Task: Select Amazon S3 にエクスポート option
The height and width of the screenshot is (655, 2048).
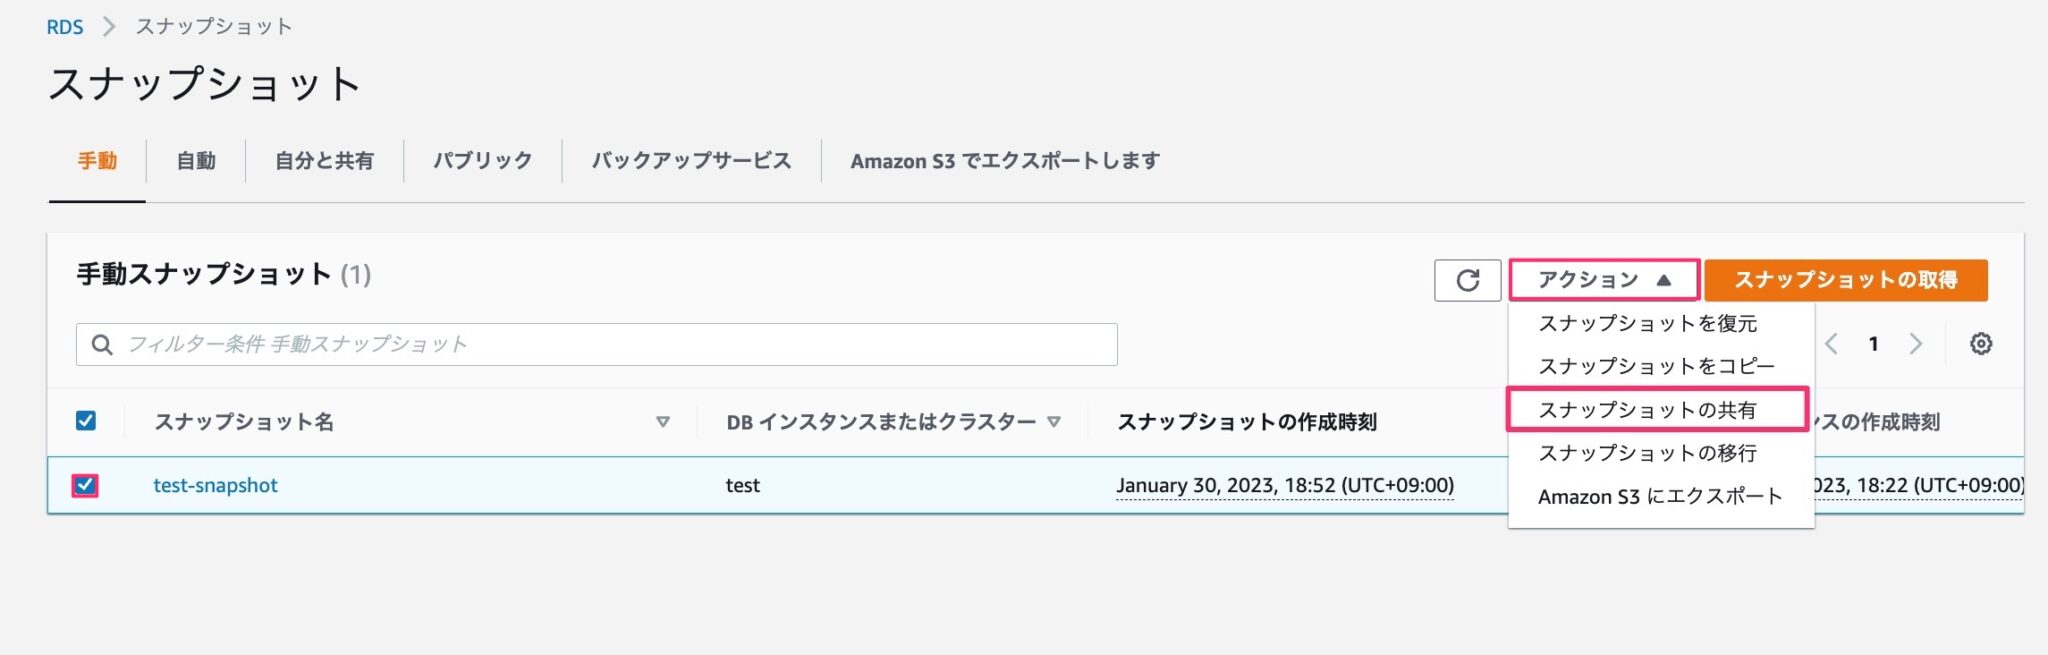Action: pyautogui.click(x=1660, y=497)
